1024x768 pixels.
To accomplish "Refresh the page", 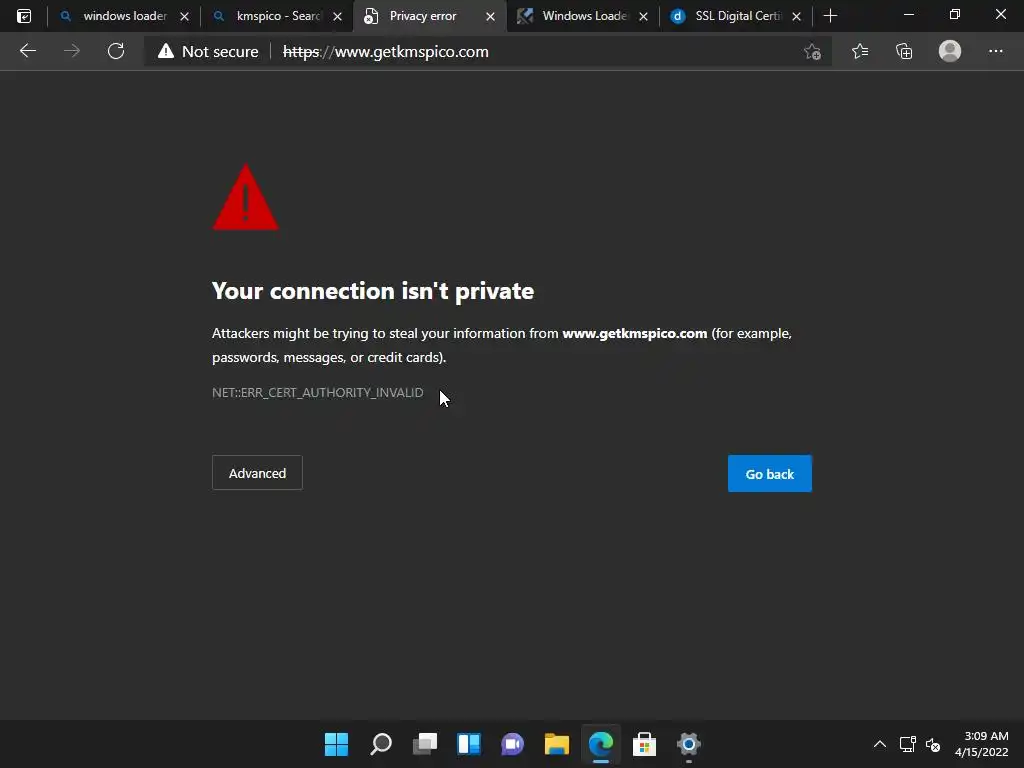I will click(x=116, y=51).
